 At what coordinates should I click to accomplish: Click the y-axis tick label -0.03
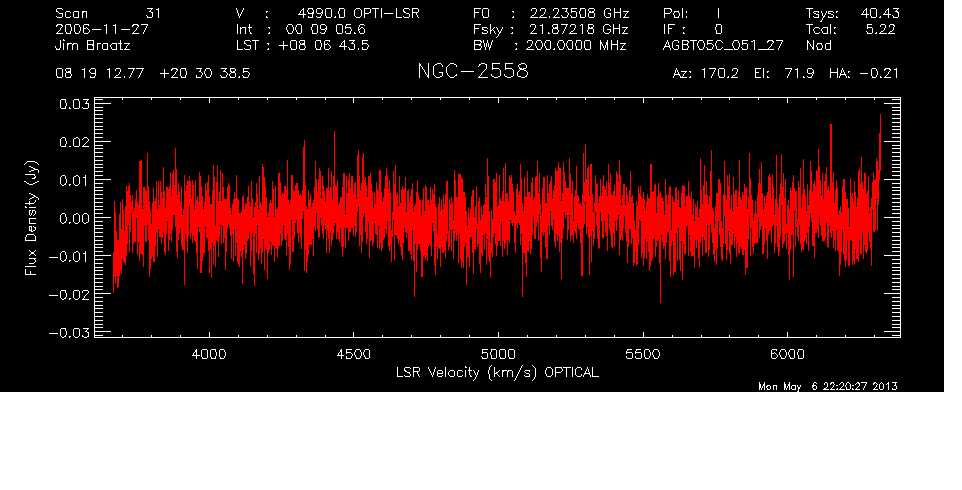coord(69,333)
